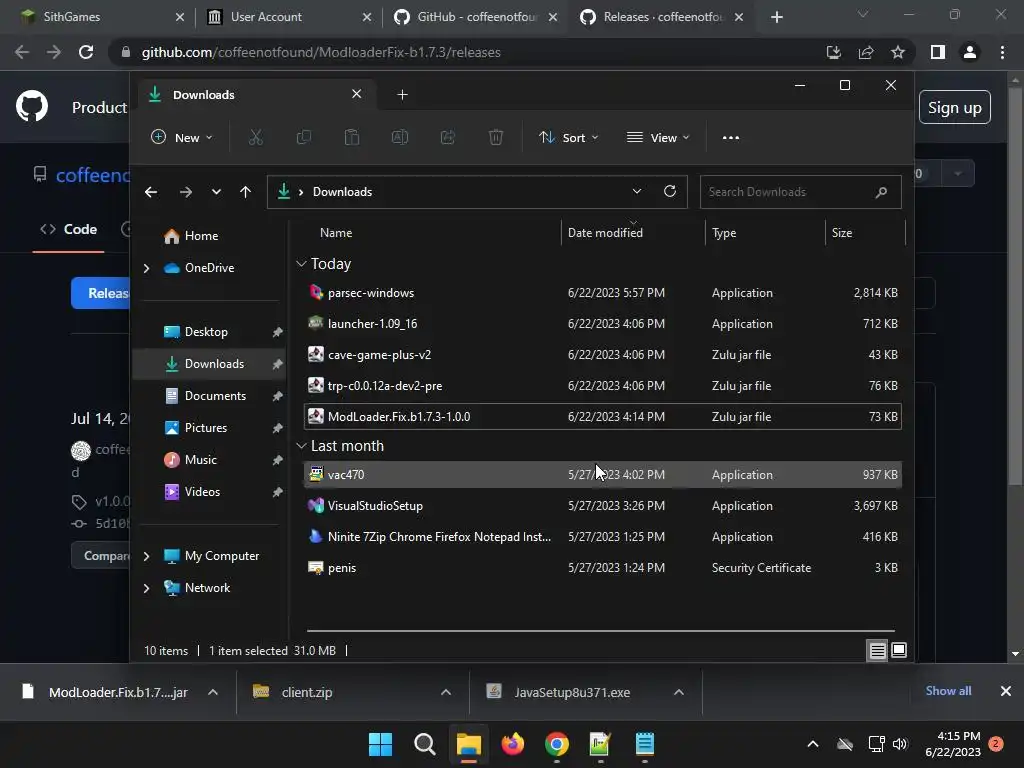1024x768 pixels.
Task: Select the cave-game-plus-v2 jar file
Action: click(x=603, y=355)
